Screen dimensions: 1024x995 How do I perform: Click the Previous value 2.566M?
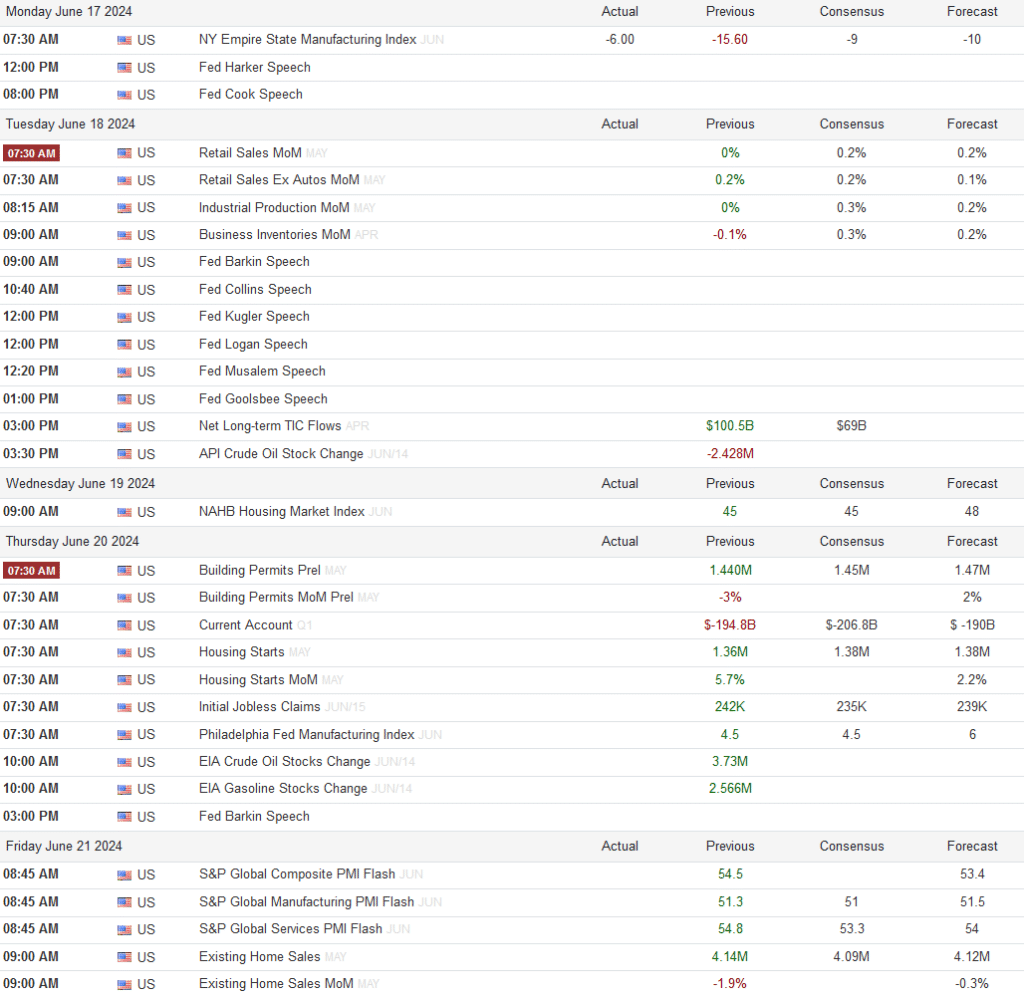point(729,789)
